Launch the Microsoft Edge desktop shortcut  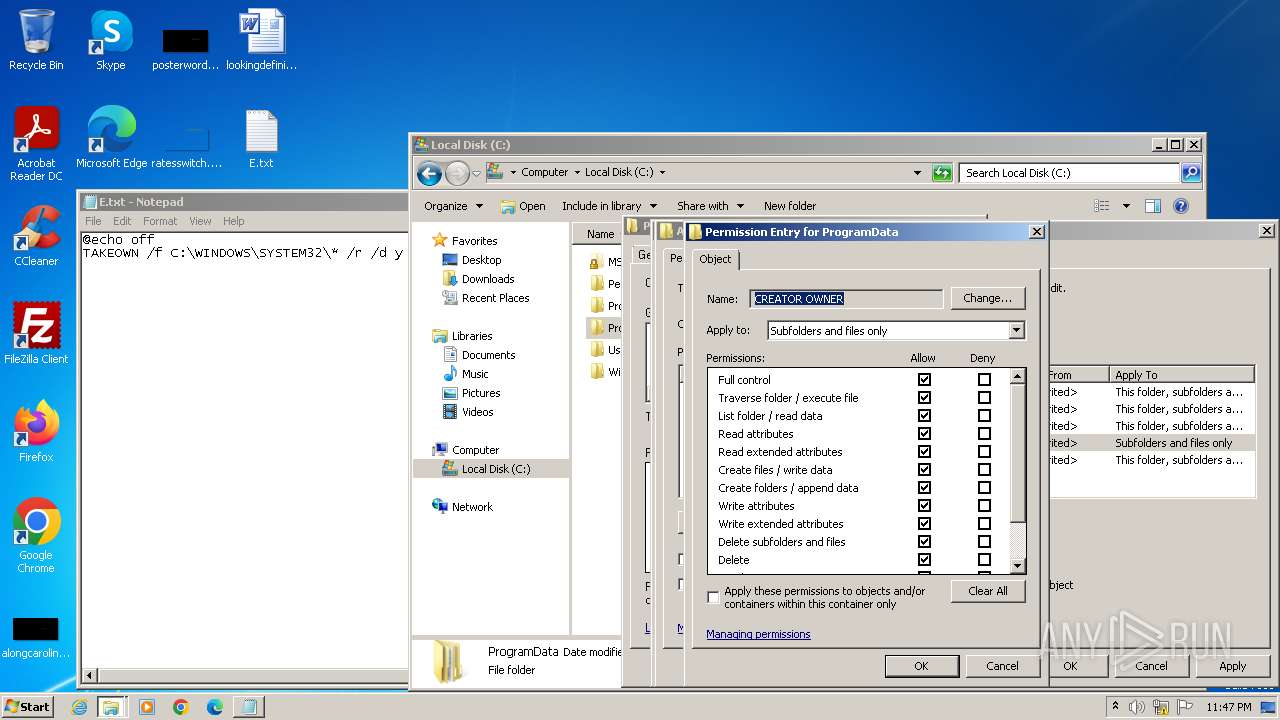pos(111,137)
